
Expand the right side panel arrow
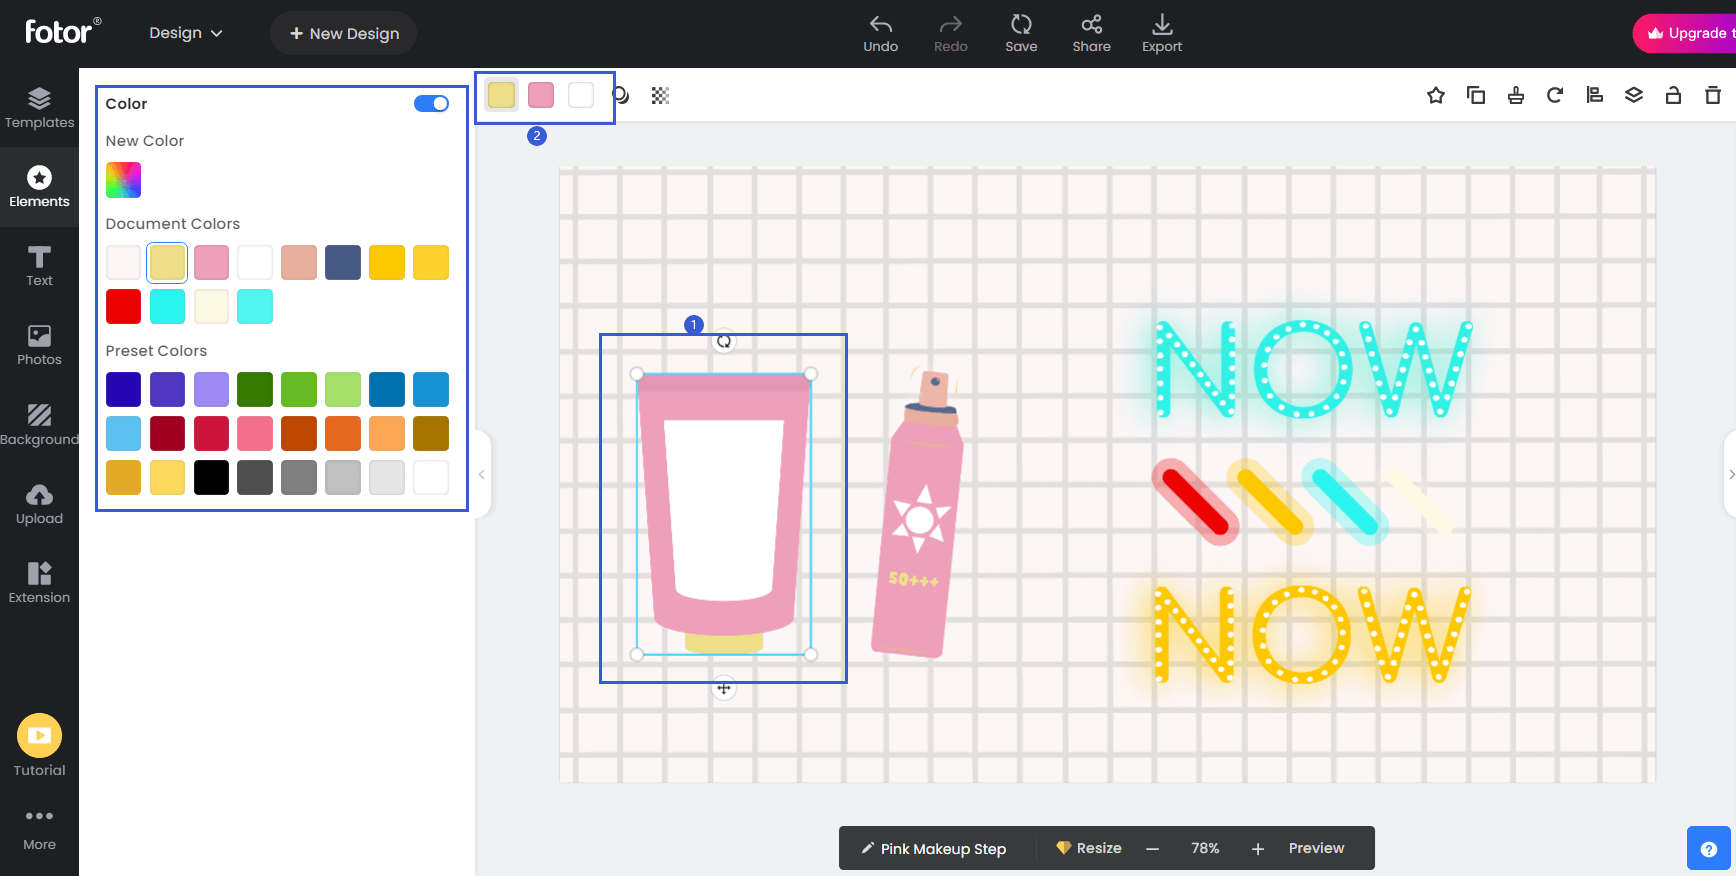pos(1730,474)
